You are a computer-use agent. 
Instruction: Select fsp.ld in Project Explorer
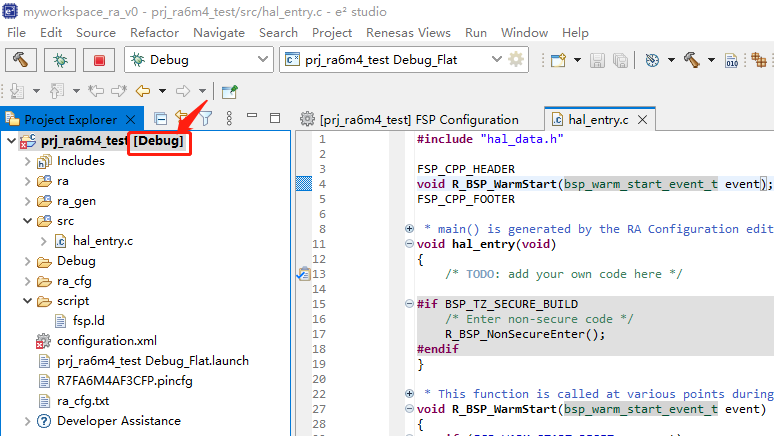click(88, 321)
